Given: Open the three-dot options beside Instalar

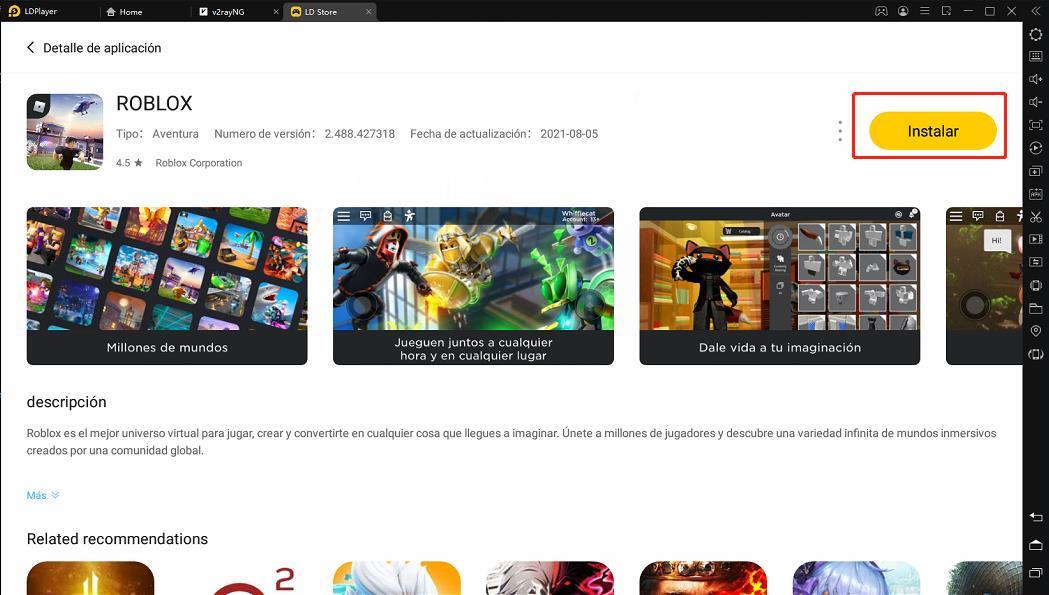Looking at the screenshot, I should [840, 131].
